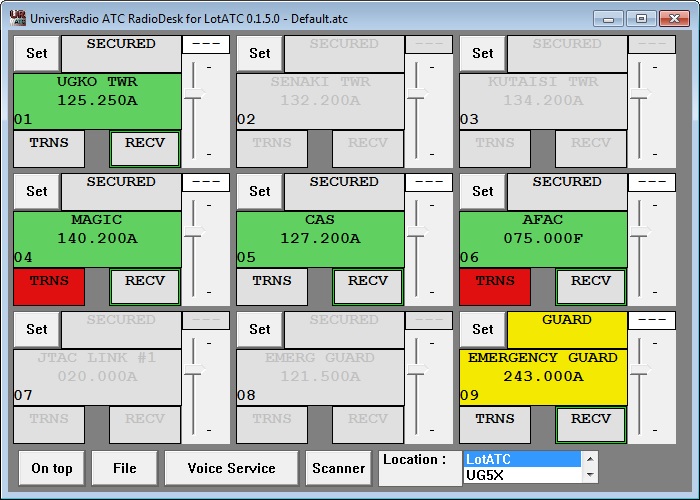Open the File button menu
This screenshot has width=700, height=500.
125,468
